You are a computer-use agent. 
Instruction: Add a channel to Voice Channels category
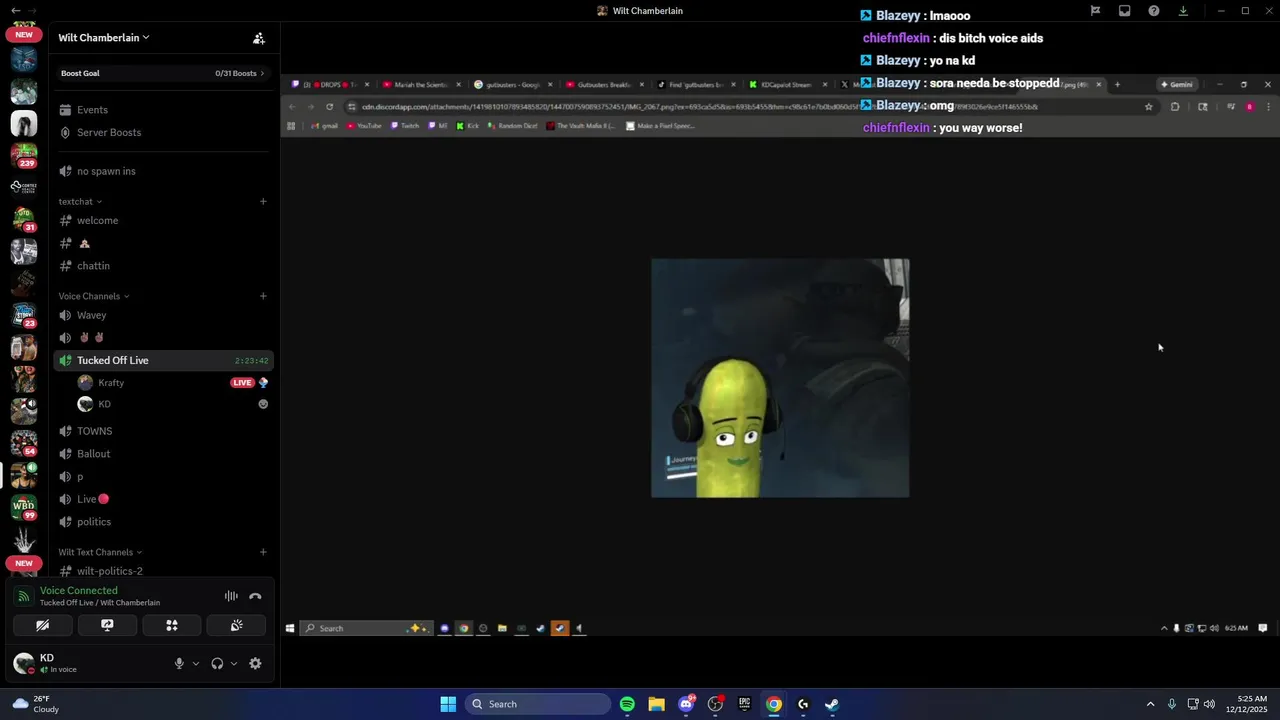(x=263, y=296)
